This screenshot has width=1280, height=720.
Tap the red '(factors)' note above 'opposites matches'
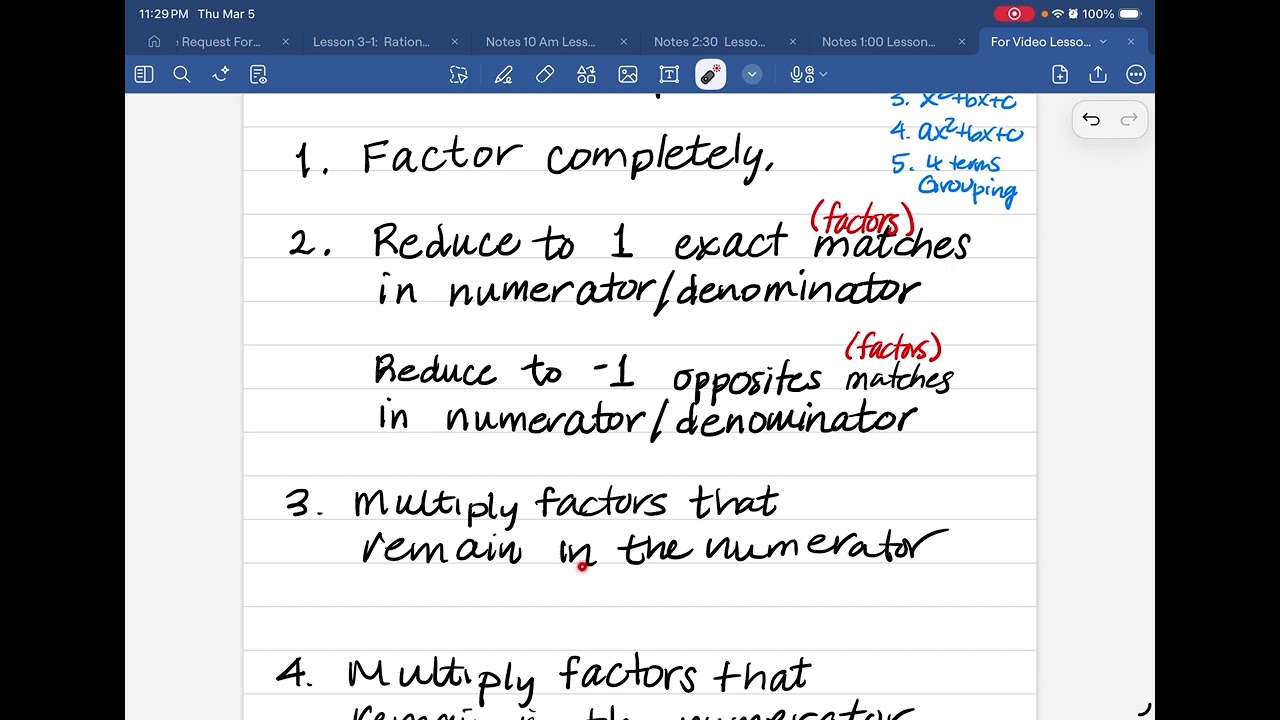click(893, 348)
